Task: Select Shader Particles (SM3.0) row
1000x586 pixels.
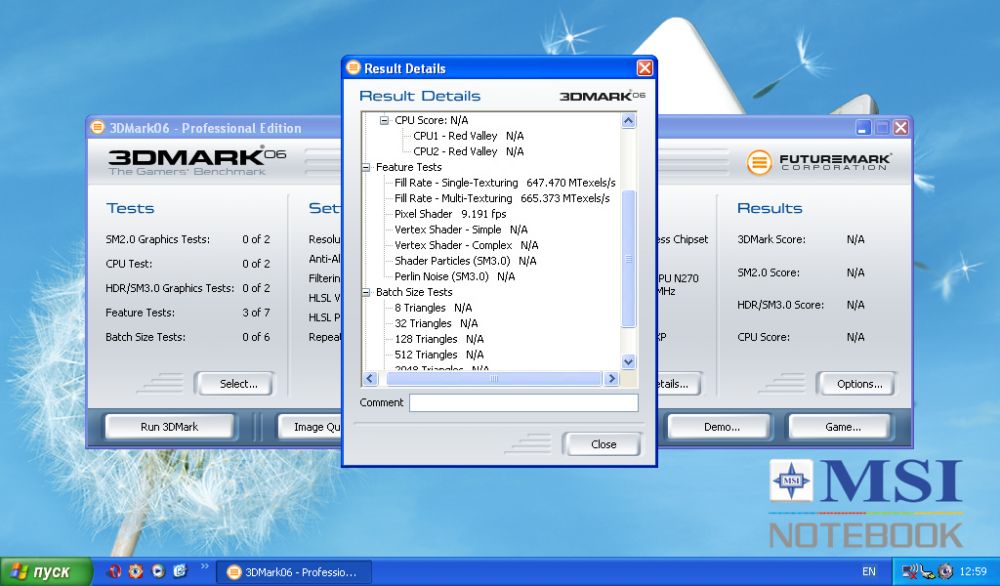Action: click(x=466, y=261)
